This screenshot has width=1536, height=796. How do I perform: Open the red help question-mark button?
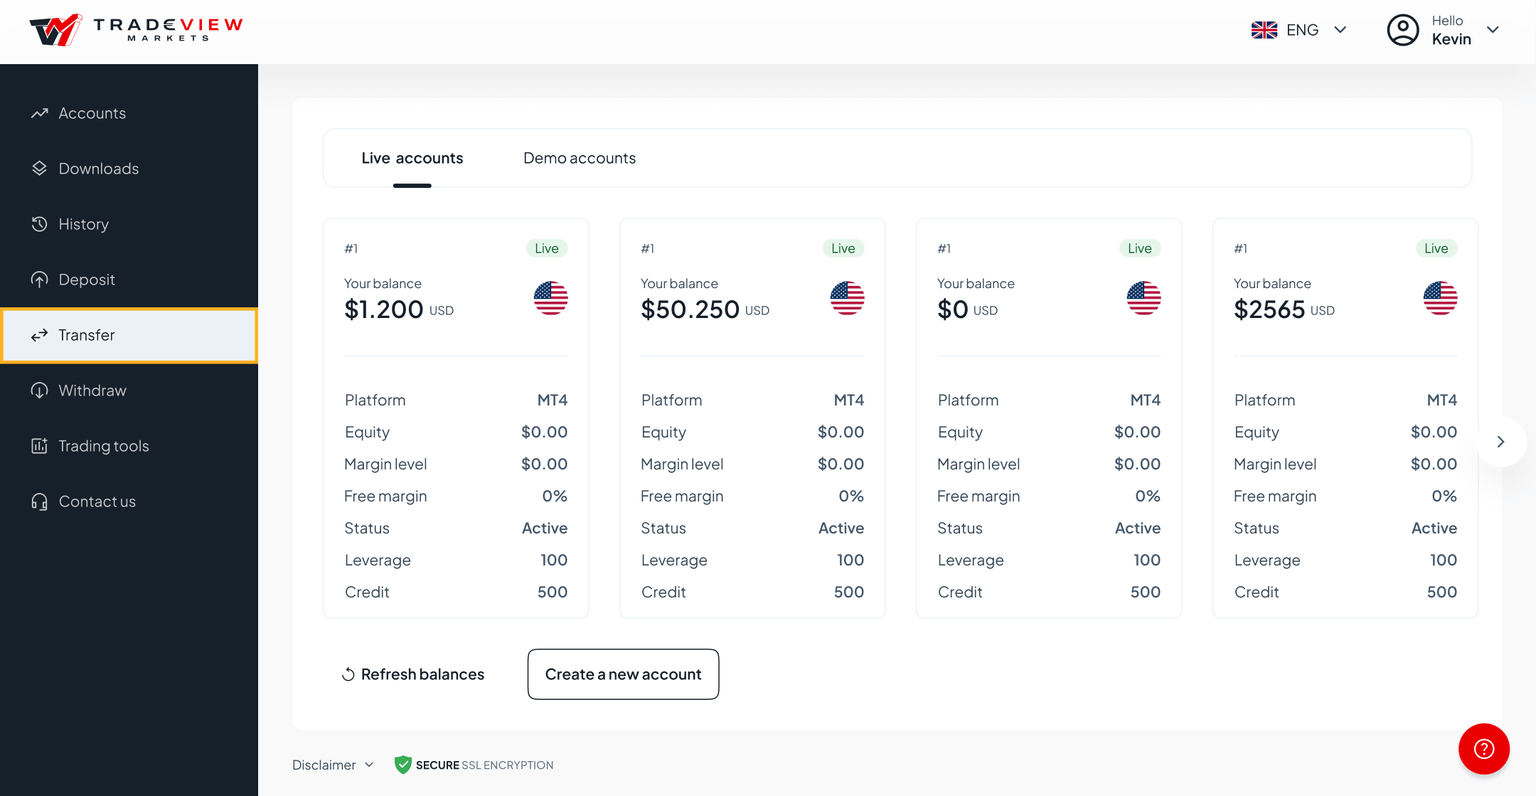[x=1483, y=749]
